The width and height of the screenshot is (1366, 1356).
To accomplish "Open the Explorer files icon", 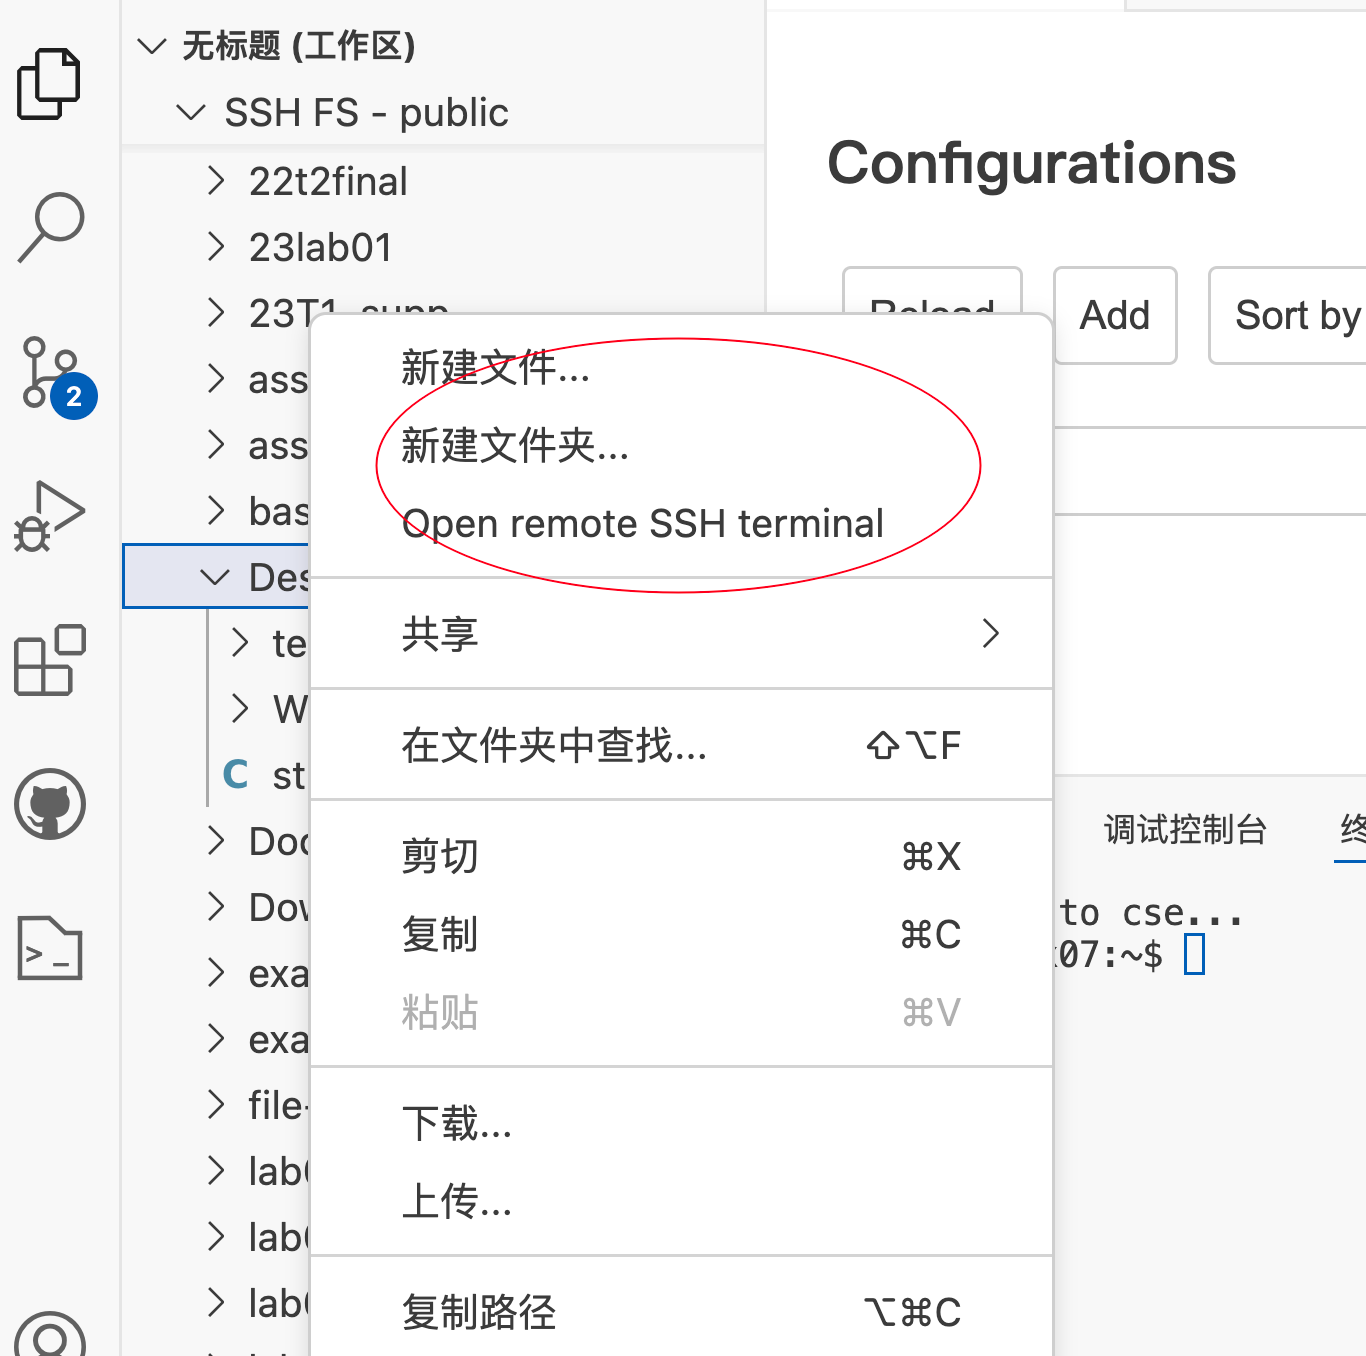I will [x=49, y=84].
